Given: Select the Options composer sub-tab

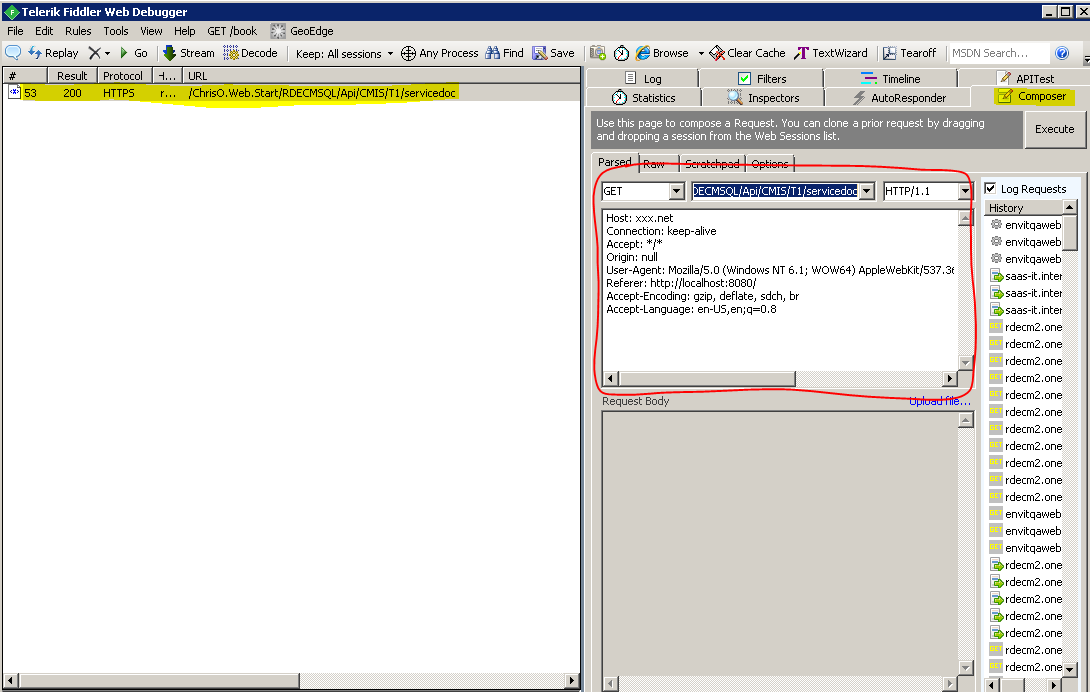Looking at the screenshot, I should coord(770,164).
